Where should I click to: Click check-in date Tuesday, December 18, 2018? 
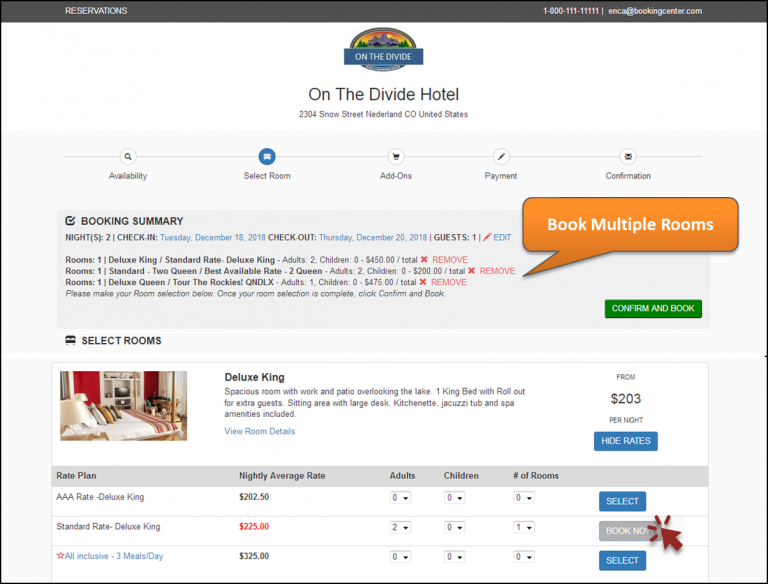pos(213,238)
